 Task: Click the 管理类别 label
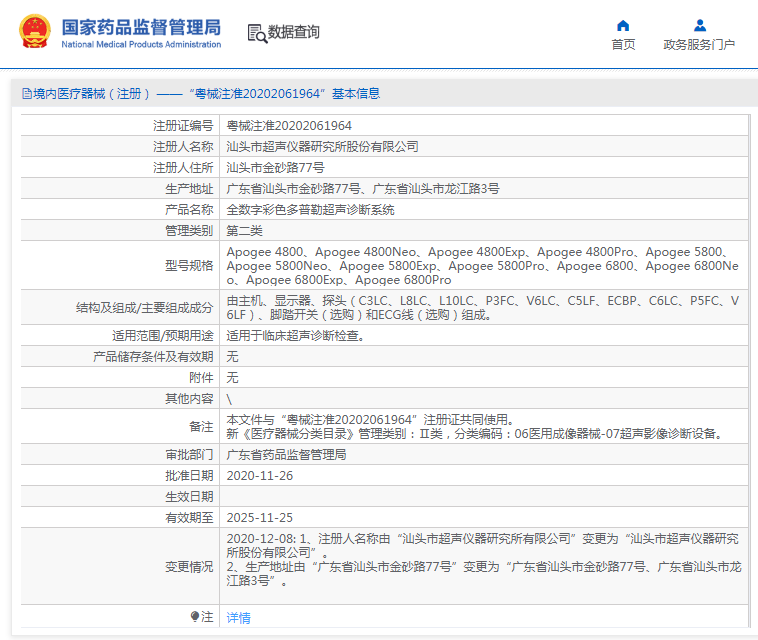point(189,231)
